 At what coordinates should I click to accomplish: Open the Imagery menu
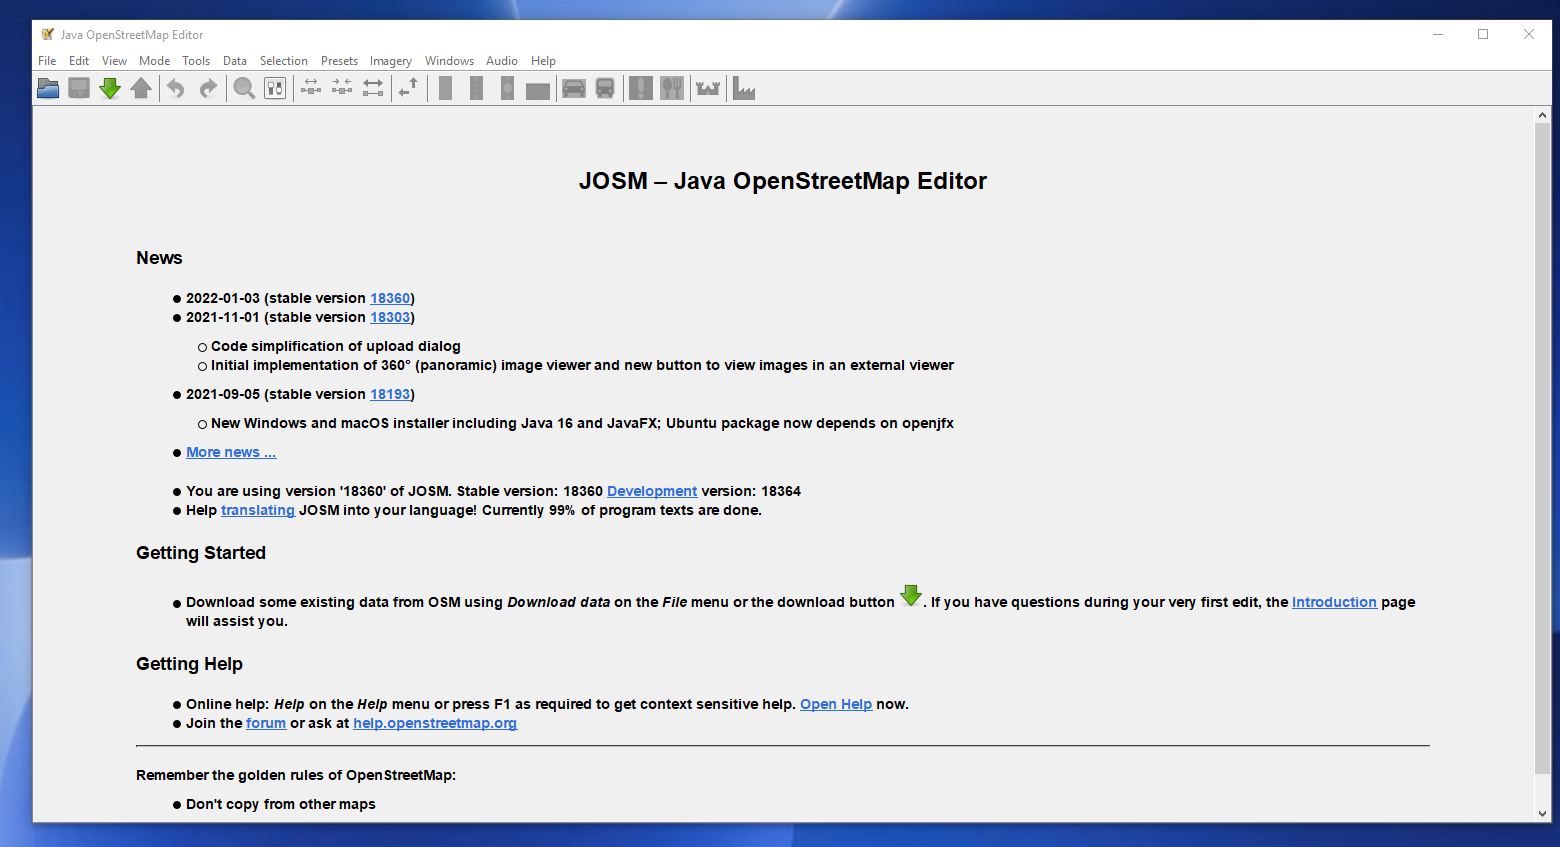pos(390,61)
